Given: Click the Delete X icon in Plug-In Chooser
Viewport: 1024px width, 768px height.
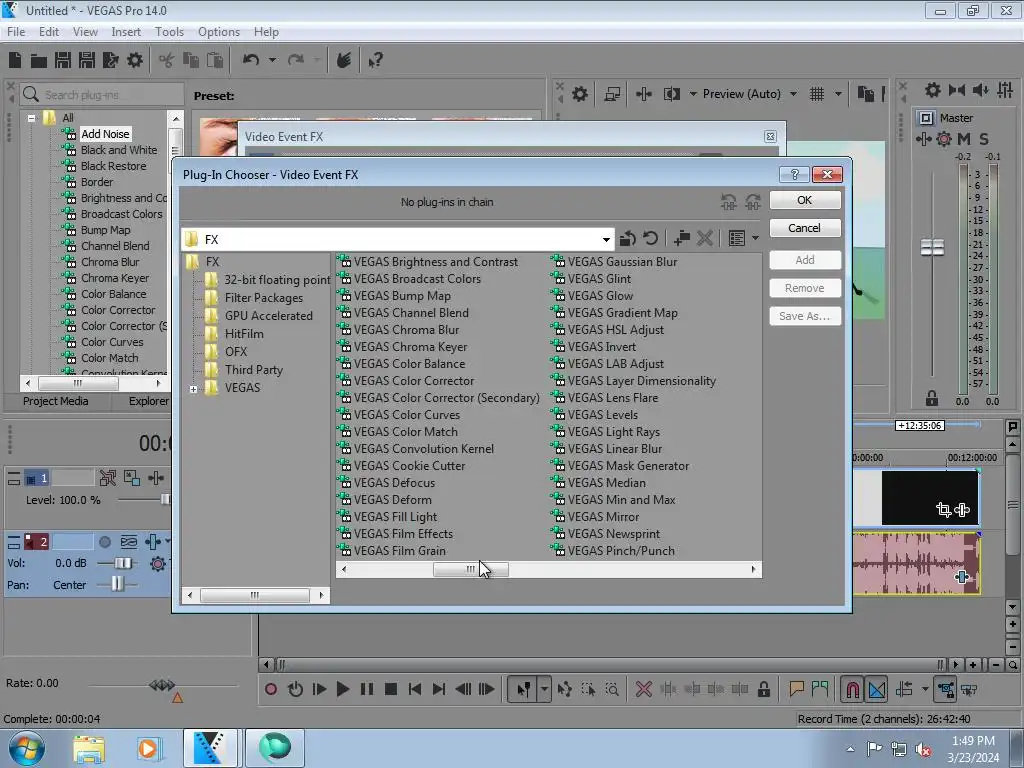Looking at the screenshot, I should 705,238.
